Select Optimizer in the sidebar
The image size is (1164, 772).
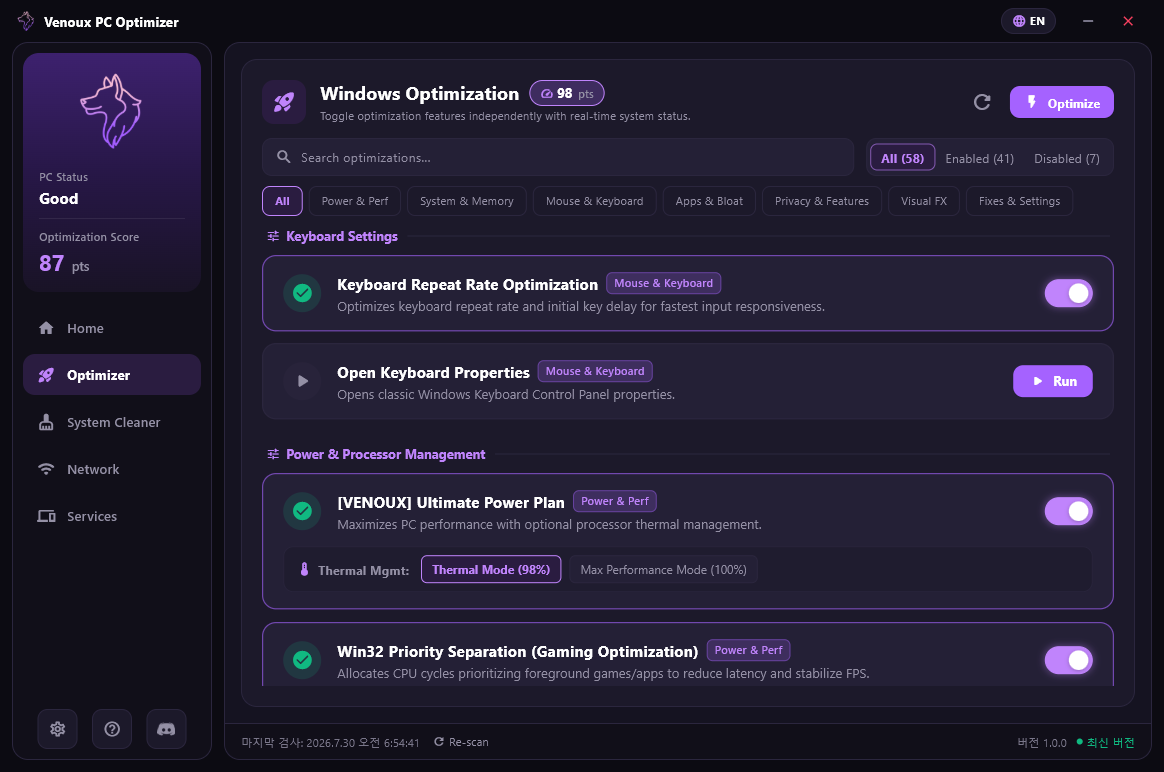(x=111, y=375)
